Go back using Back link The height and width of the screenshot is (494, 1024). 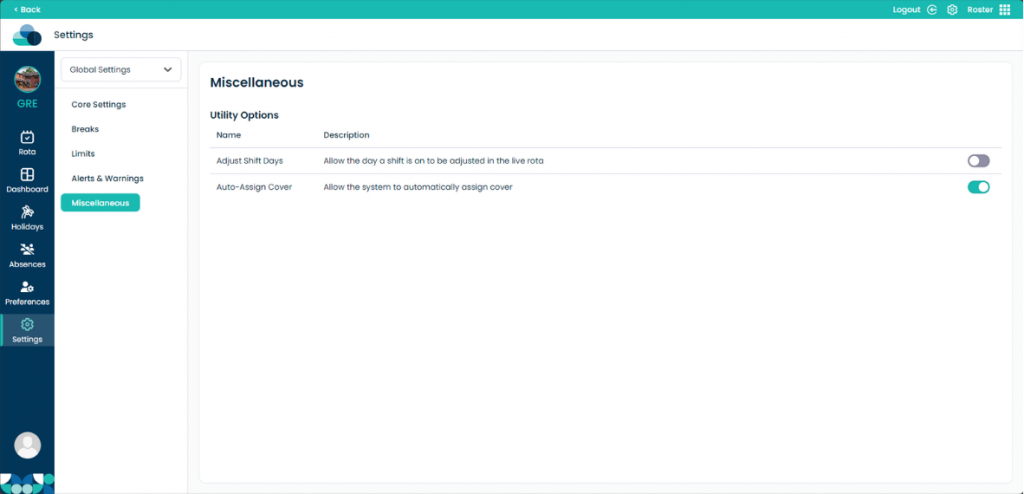point(27,10)
